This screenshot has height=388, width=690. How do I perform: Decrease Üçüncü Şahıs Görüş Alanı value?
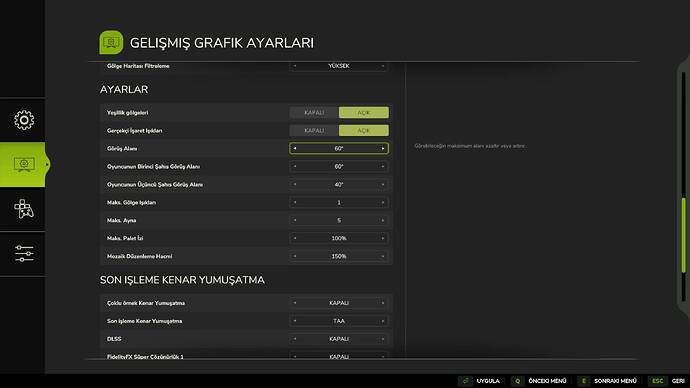click(295, 185)
